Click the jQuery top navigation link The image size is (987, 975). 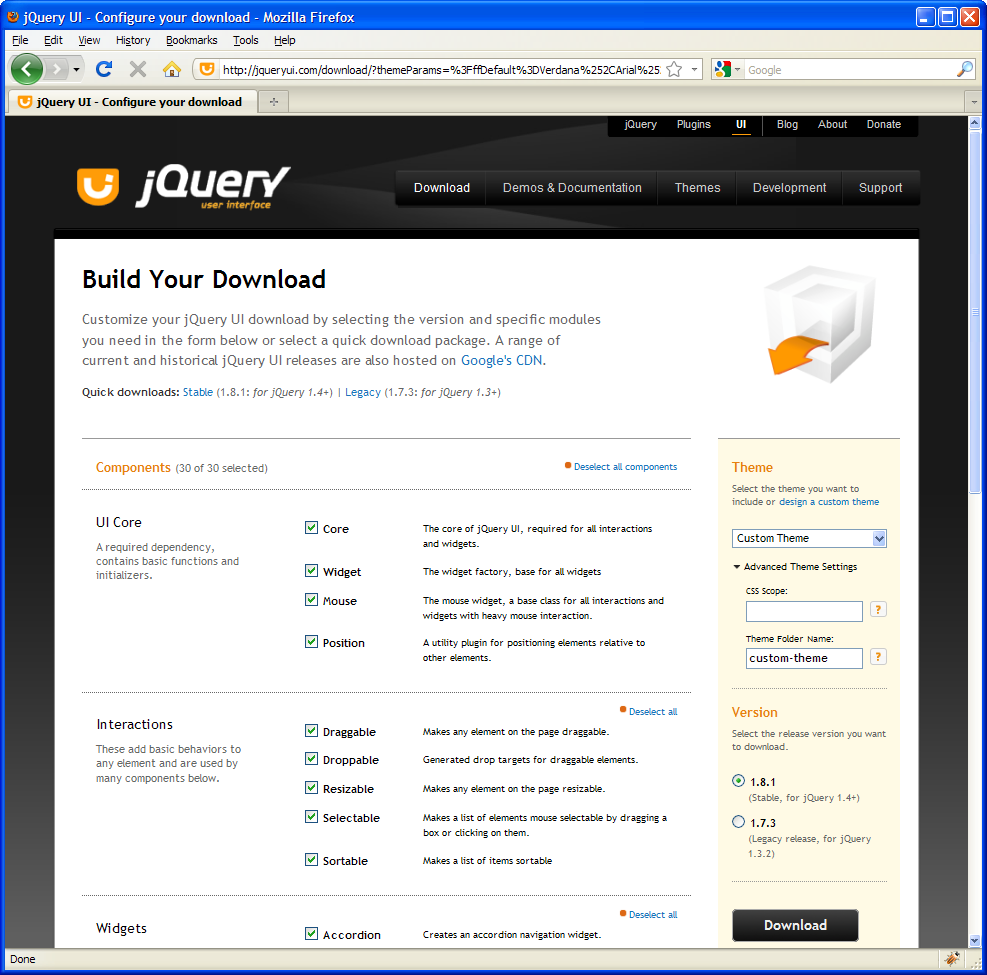coord(640,125)
